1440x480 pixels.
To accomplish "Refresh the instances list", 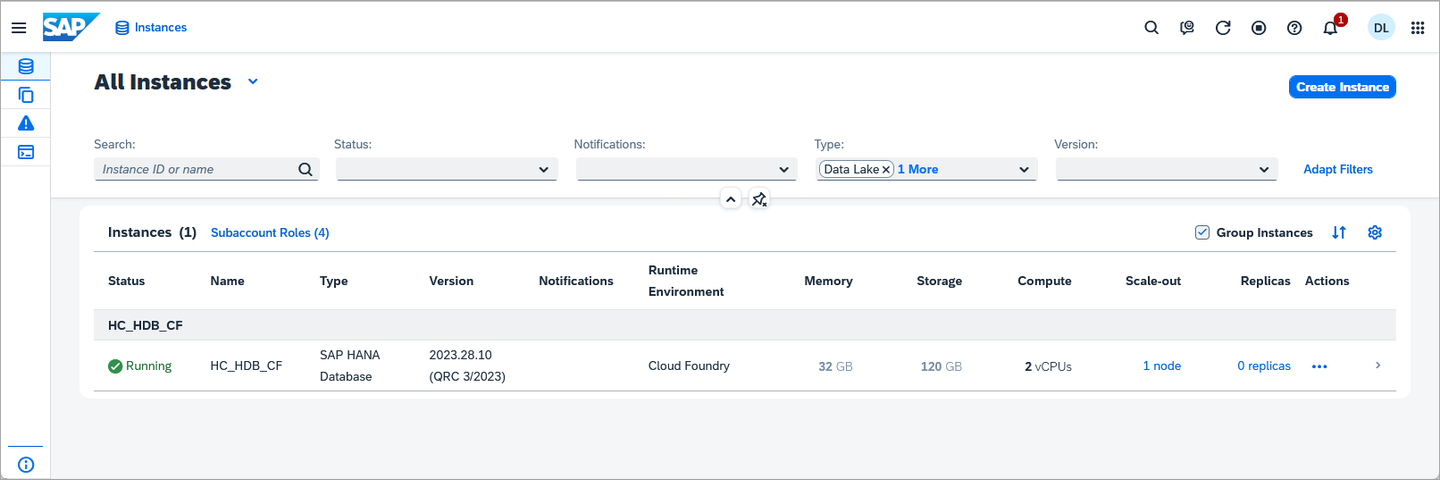I will point(1223,28).
